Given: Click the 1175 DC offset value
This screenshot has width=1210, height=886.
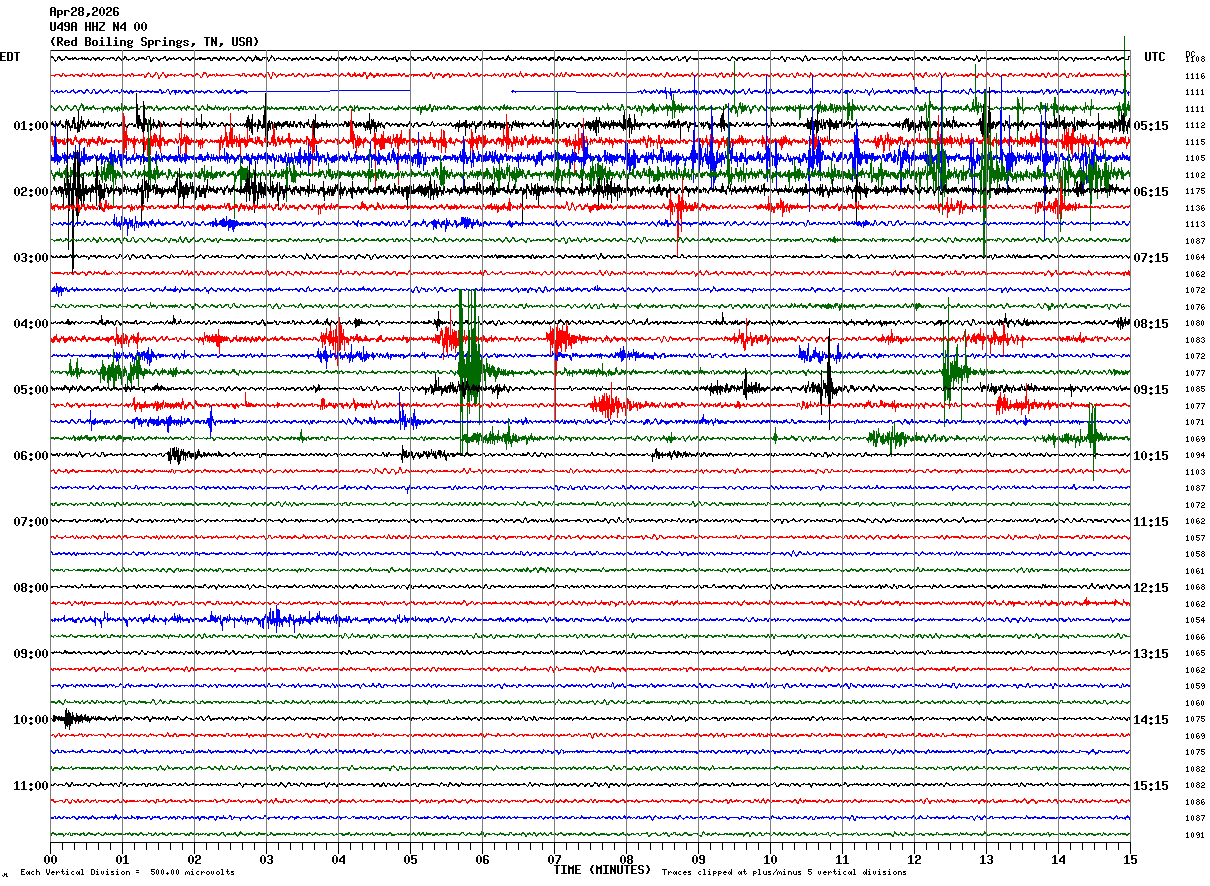Looking at the screenshot, I should click(x=1195, y=192).
